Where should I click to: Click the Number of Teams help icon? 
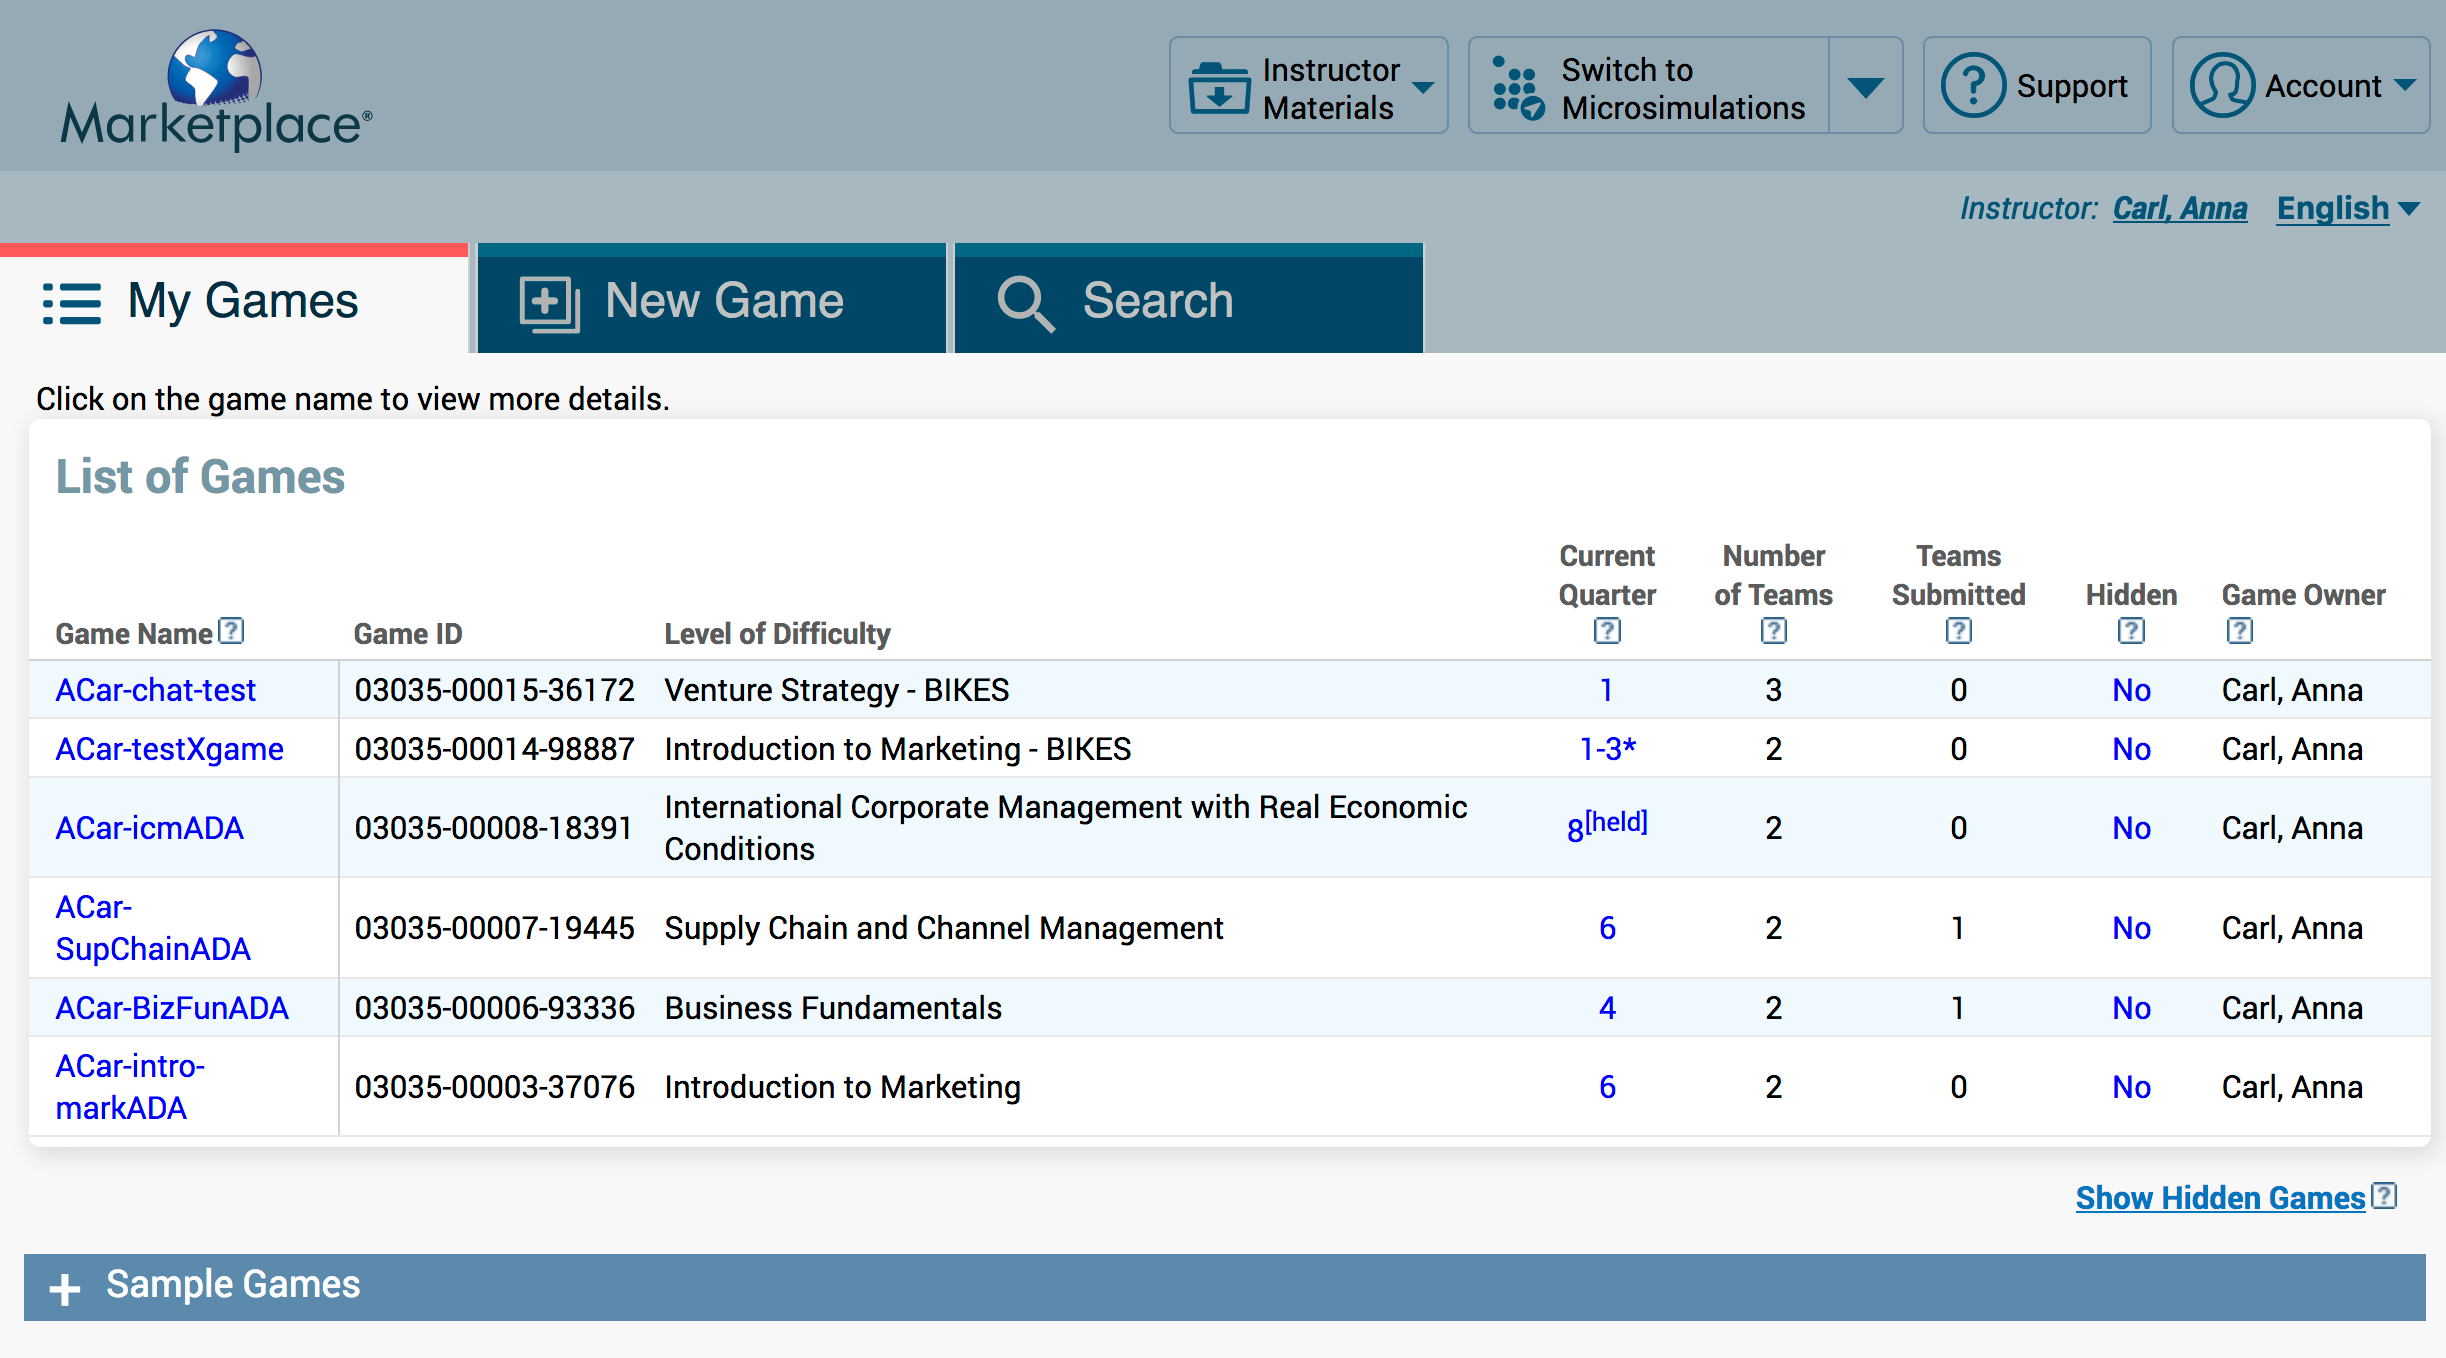tap(1773, 631)
